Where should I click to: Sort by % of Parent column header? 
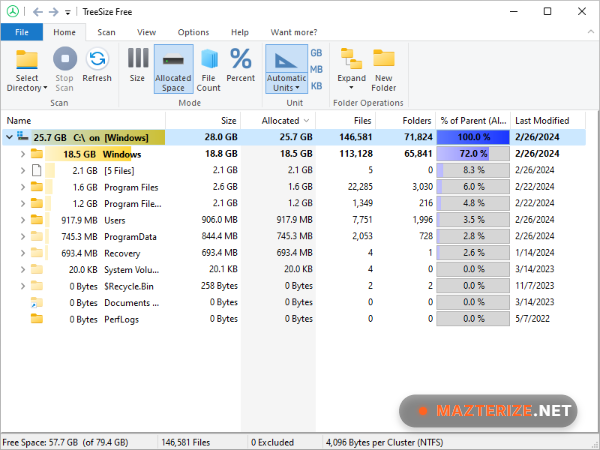[473, 121]
